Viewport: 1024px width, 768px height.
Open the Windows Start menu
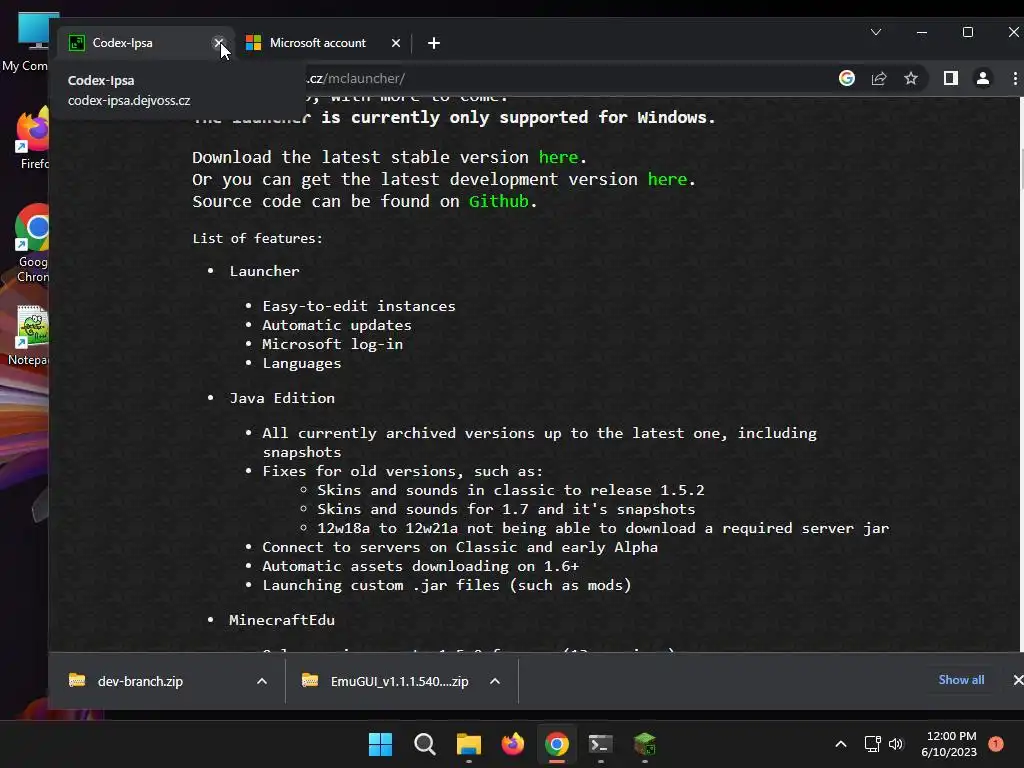pyautogui.click(x=380, y=744)
